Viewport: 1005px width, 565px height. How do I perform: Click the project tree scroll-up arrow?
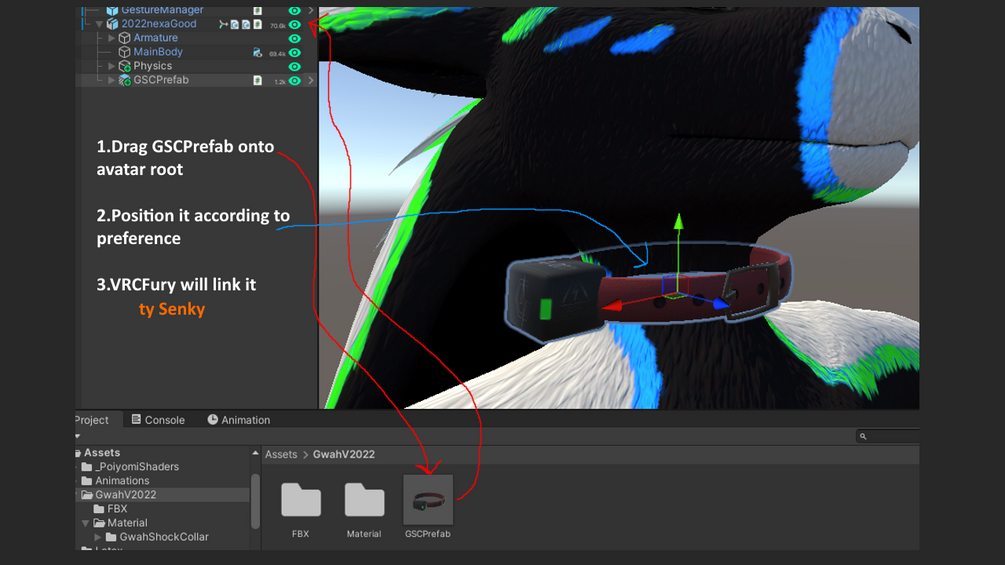[255, 453]
